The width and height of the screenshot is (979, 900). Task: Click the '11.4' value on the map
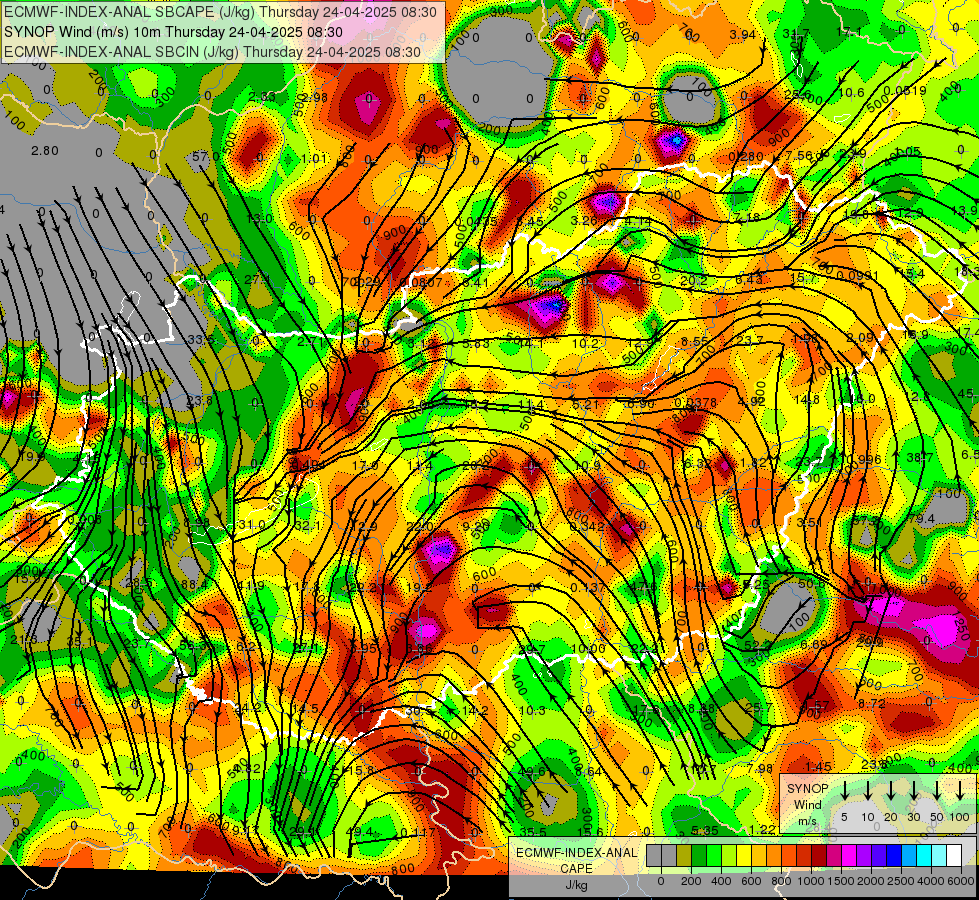pyautogui.click(x=531, y=405)
